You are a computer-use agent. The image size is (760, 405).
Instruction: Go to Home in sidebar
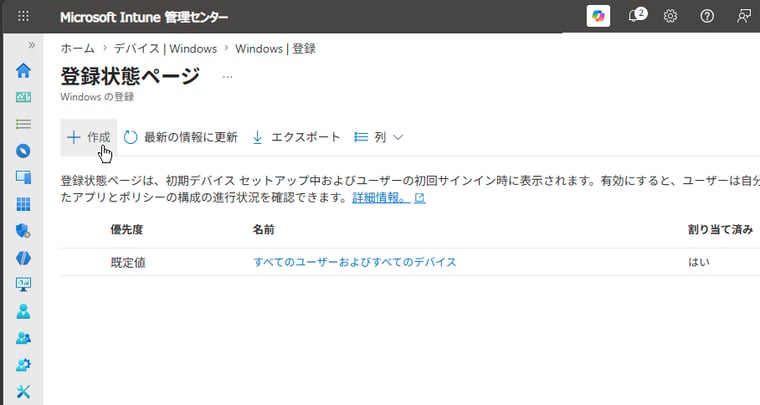23,71
